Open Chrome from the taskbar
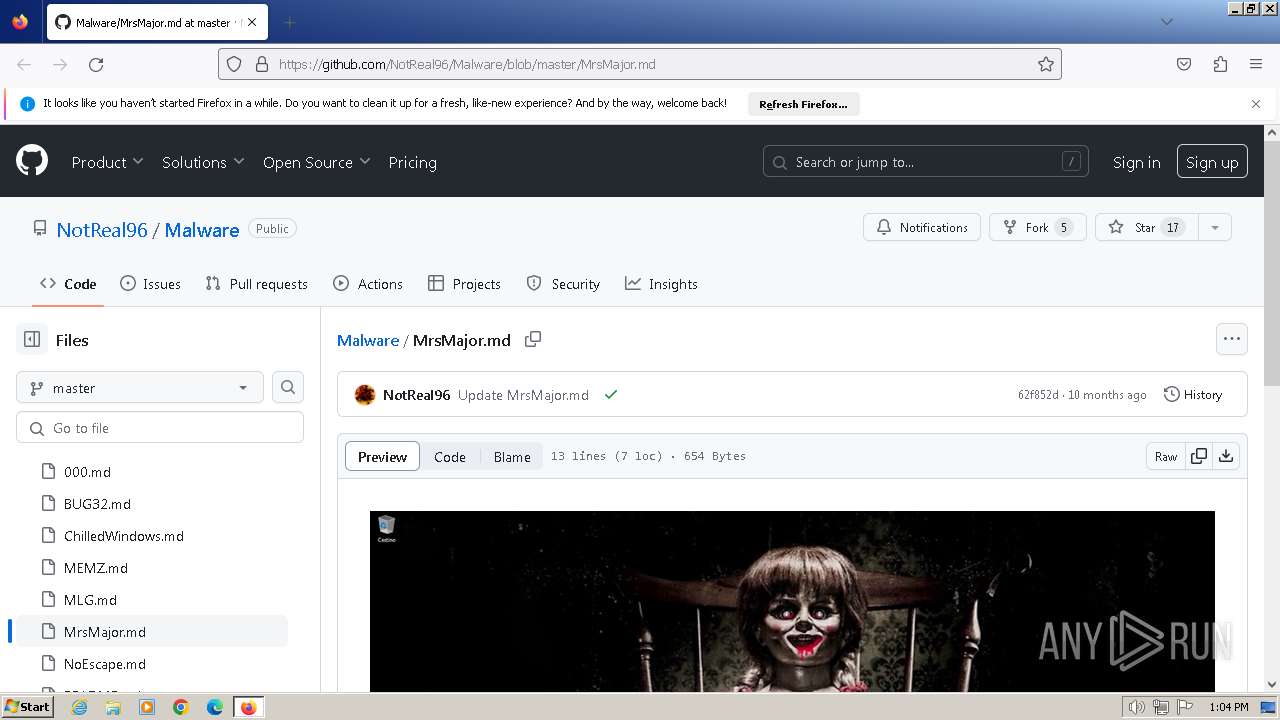Image resolution: width=1280 pixels, height=720 pixels. 181,707
